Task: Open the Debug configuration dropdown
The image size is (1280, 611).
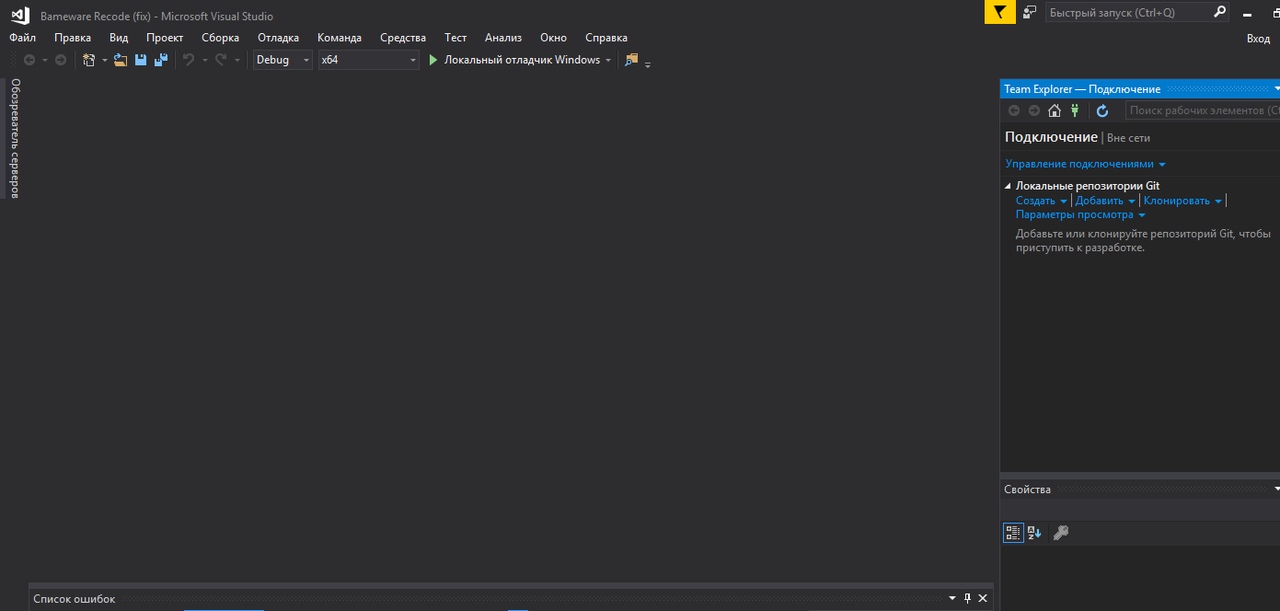Action: (283, 60)
